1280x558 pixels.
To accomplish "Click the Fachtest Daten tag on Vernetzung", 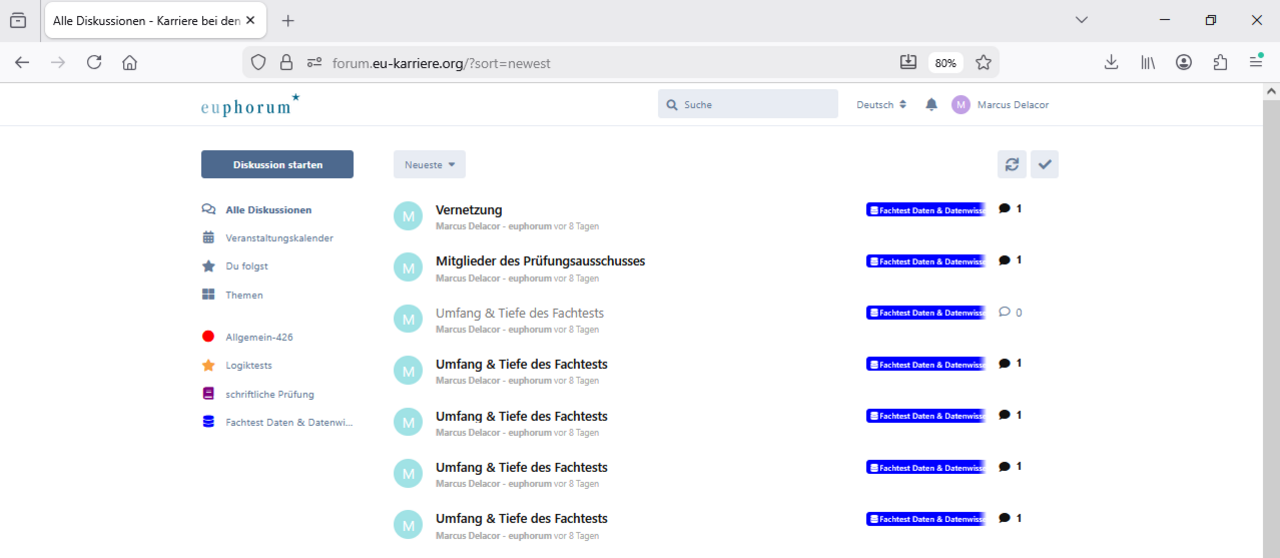I will click(x=926, y=210).
